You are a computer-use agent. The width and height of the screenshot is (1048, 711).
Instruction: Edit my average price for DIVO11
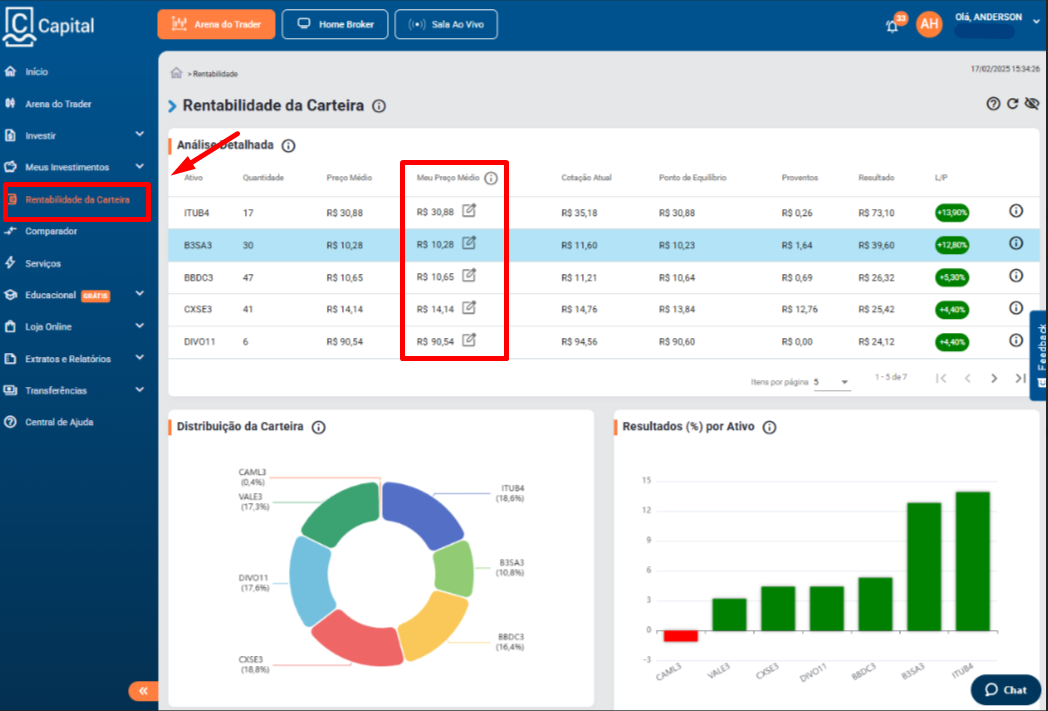469,340
